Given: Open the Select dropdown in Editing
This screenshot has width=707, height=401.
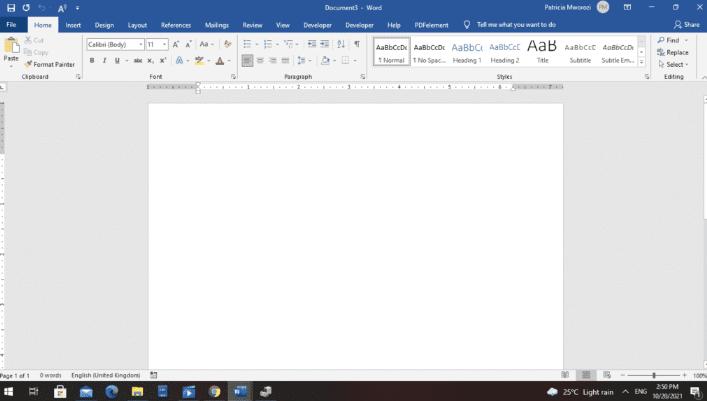Looking at the screenshot, I should [x=673, y=65].
